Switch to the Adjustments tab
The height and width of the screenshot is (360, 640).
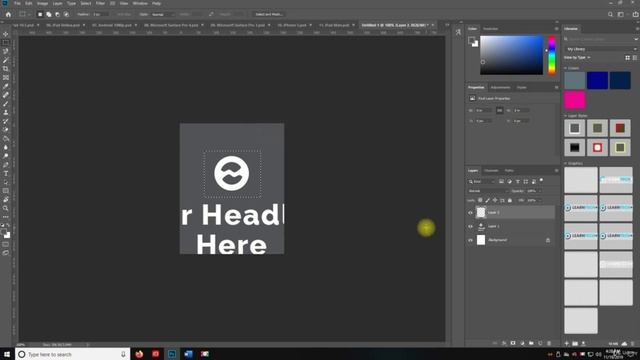coord(500,87)
